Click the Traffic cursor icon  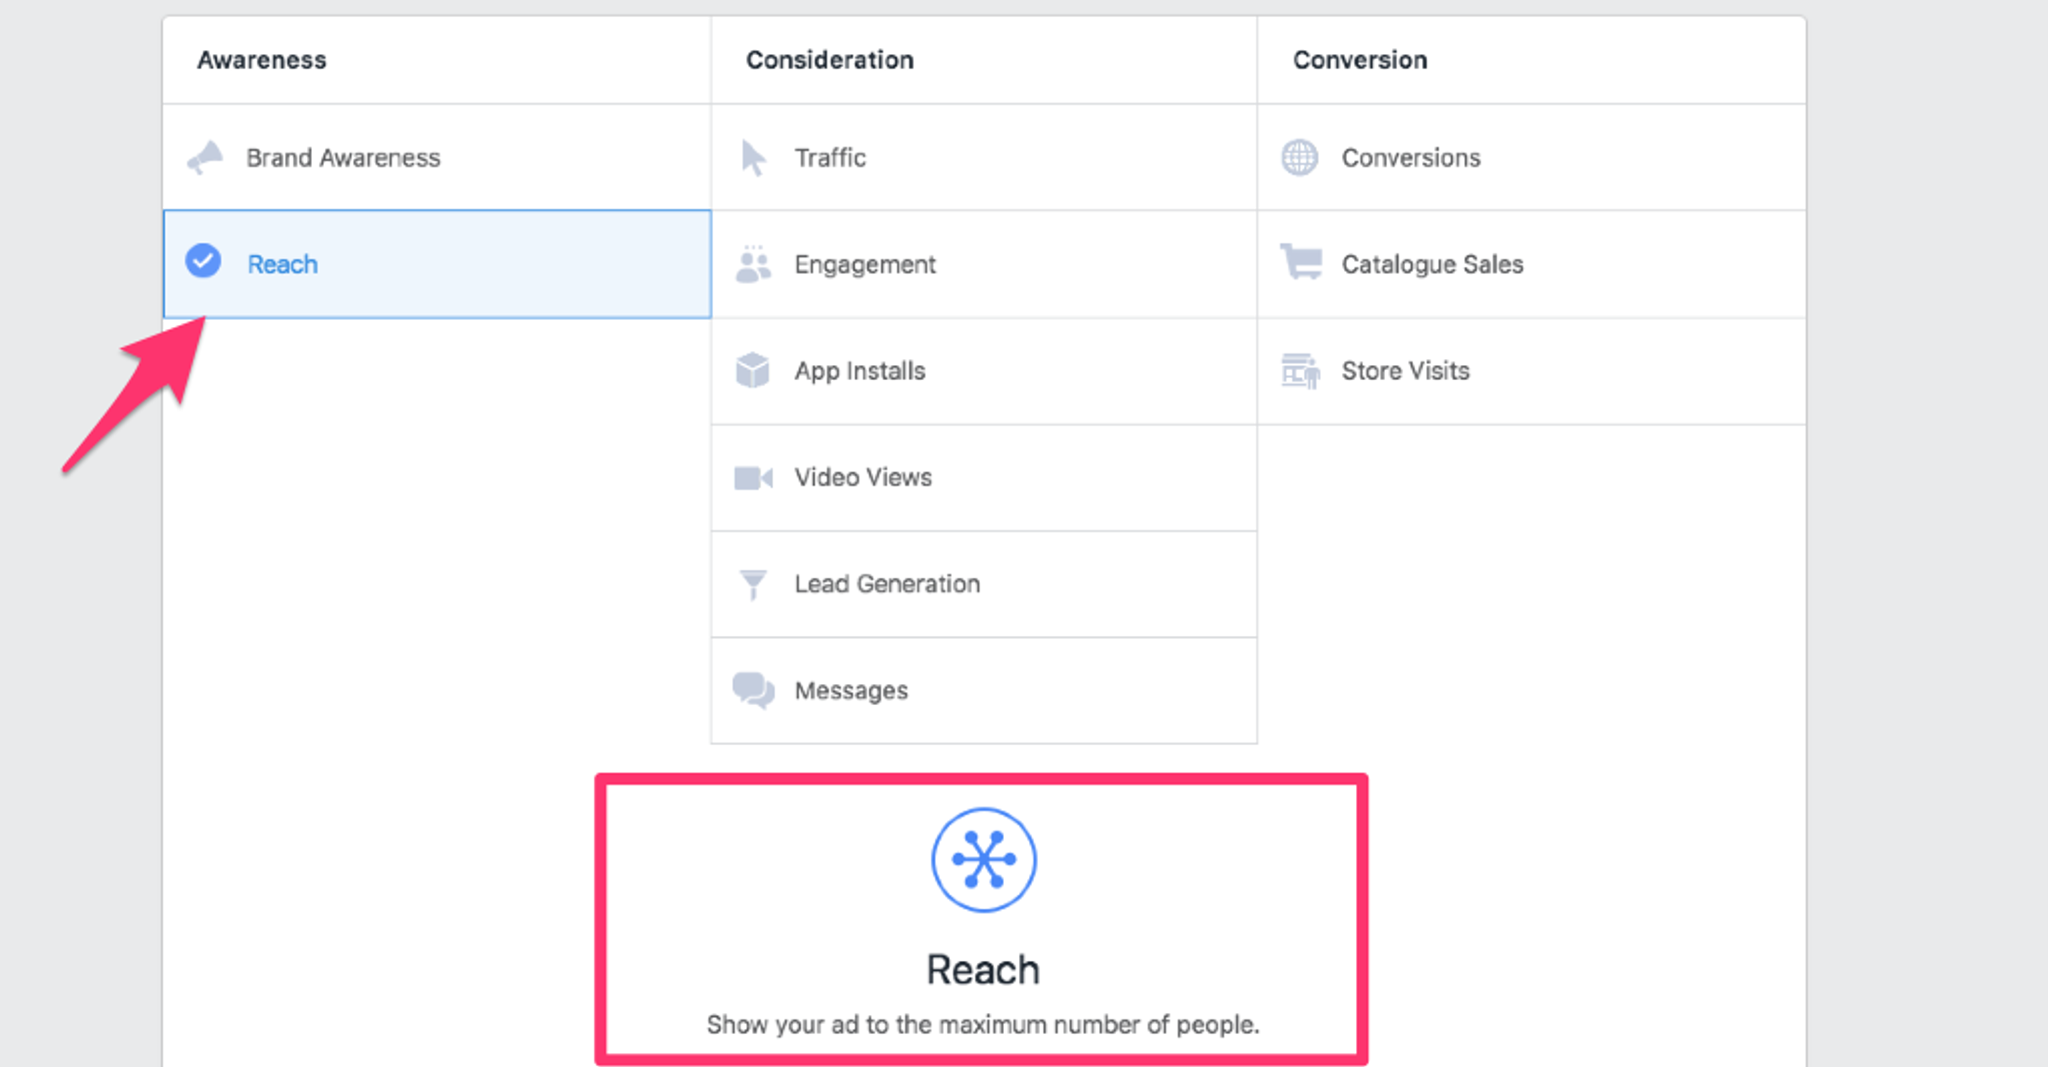753,158
